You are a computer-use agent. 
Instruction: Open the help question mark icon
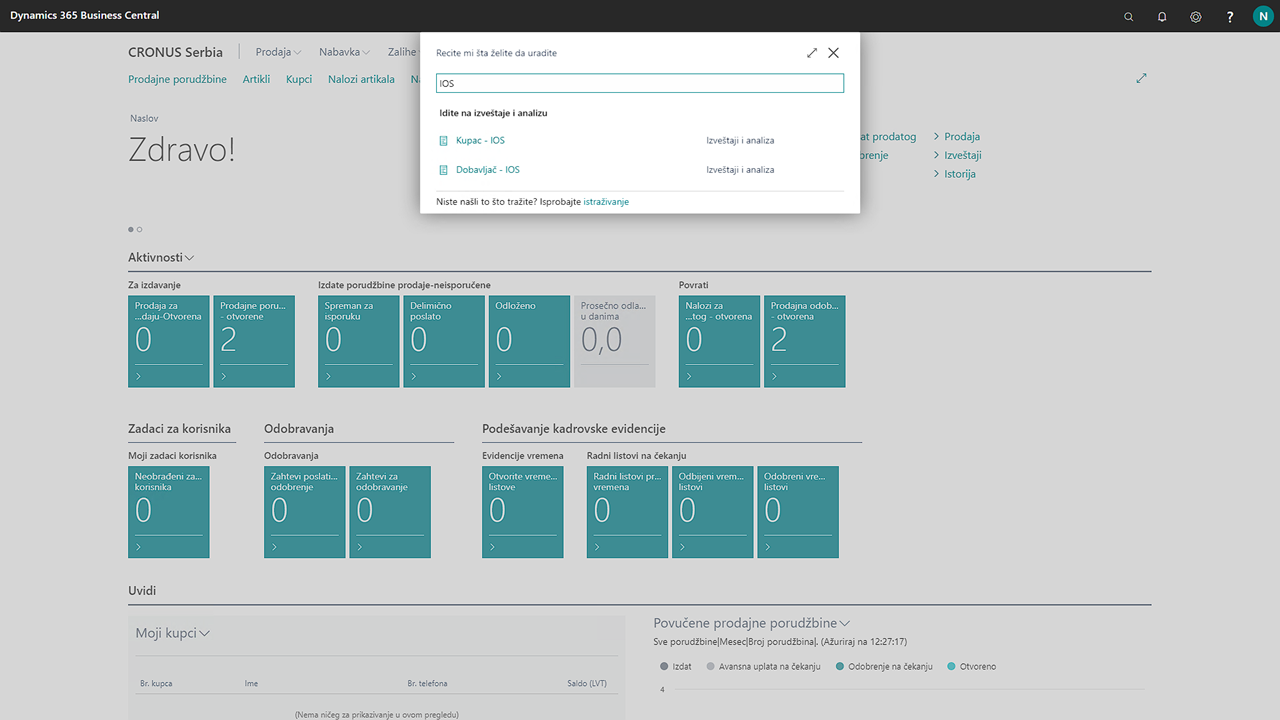point(1230,16)
